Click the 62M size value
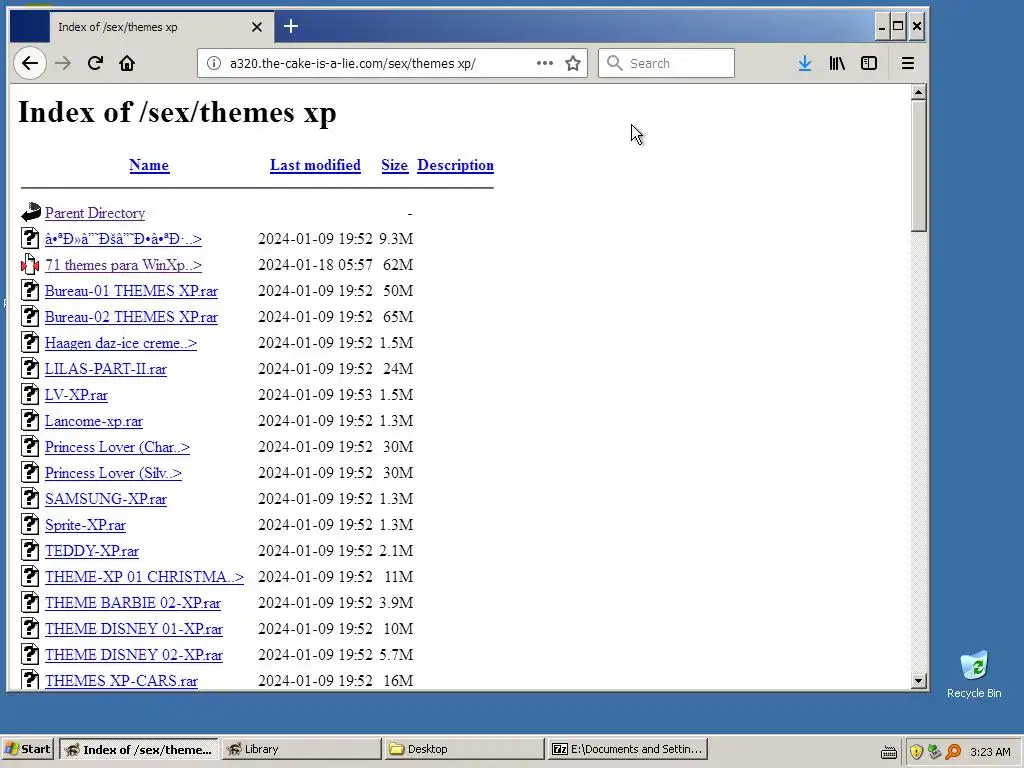Viewport: 1024px width, 768px height. [x=398, y=264]
